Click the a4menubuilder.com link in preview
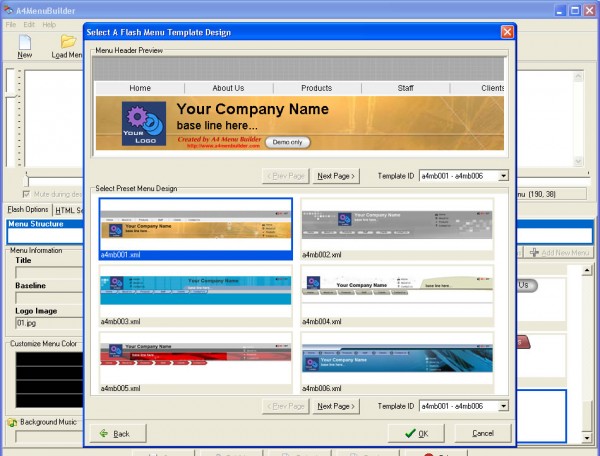Image resolution: width=600 pixels, height=456 pixels. 223,146
